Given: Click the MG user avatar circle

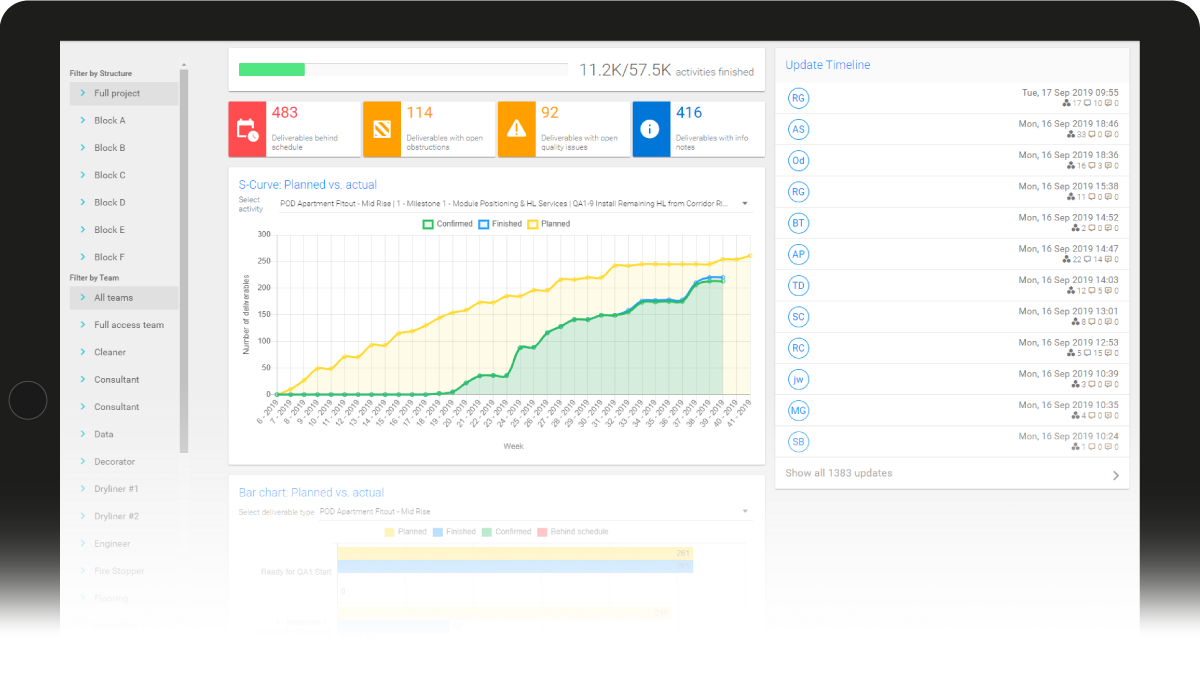Looking at the screenshot, I should click(798, 411).
